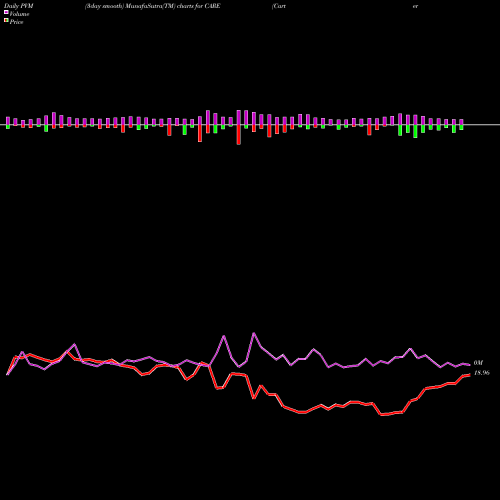This screenshot has width=500, height=500.
Task: Click the red-green Price legend swatch
Action: pyautogui.click(x=6, y=21)
